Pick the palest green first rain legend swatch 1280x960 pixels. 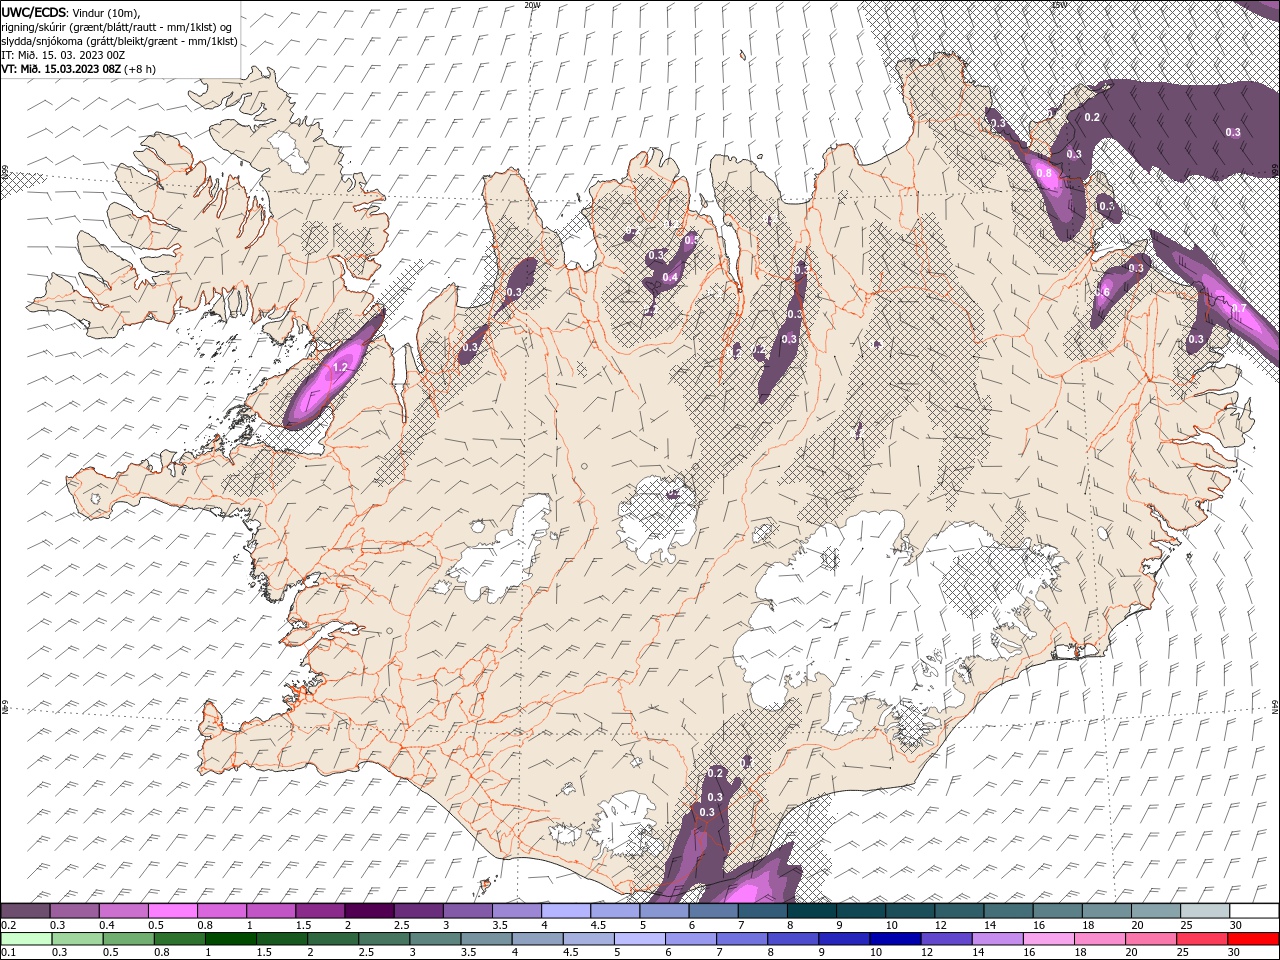pyautogui.click(x=26, y=938)
